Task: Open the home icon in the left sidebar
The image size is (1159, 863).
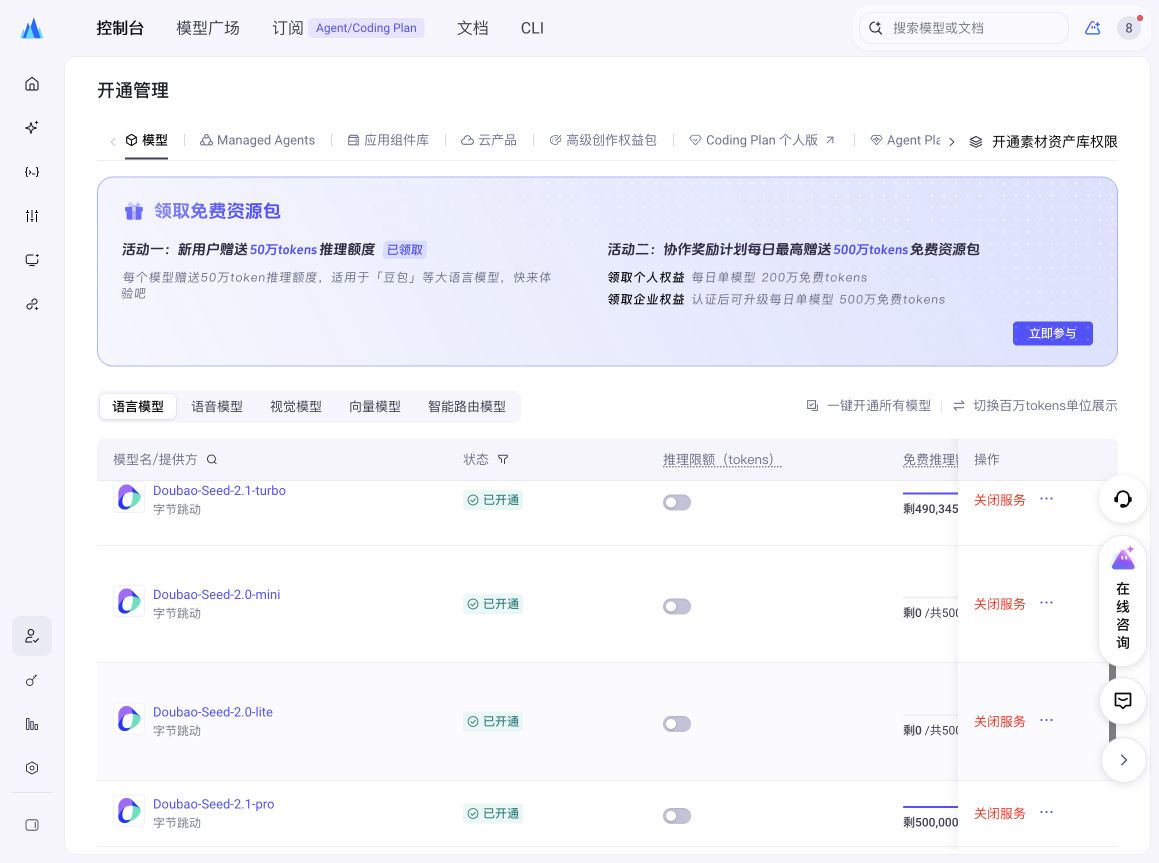Action: pyautogui.click(x=32, y=83)
